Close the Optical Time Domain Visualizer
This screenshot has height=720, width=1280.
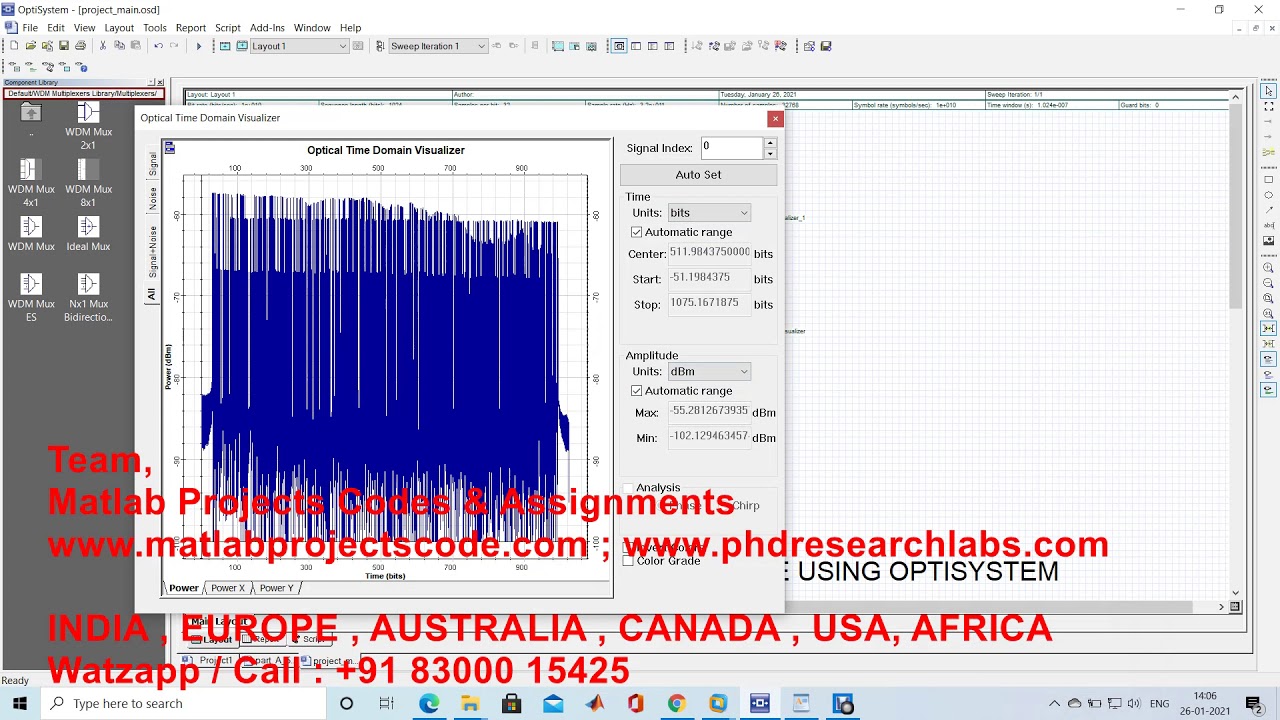[774, 119]
